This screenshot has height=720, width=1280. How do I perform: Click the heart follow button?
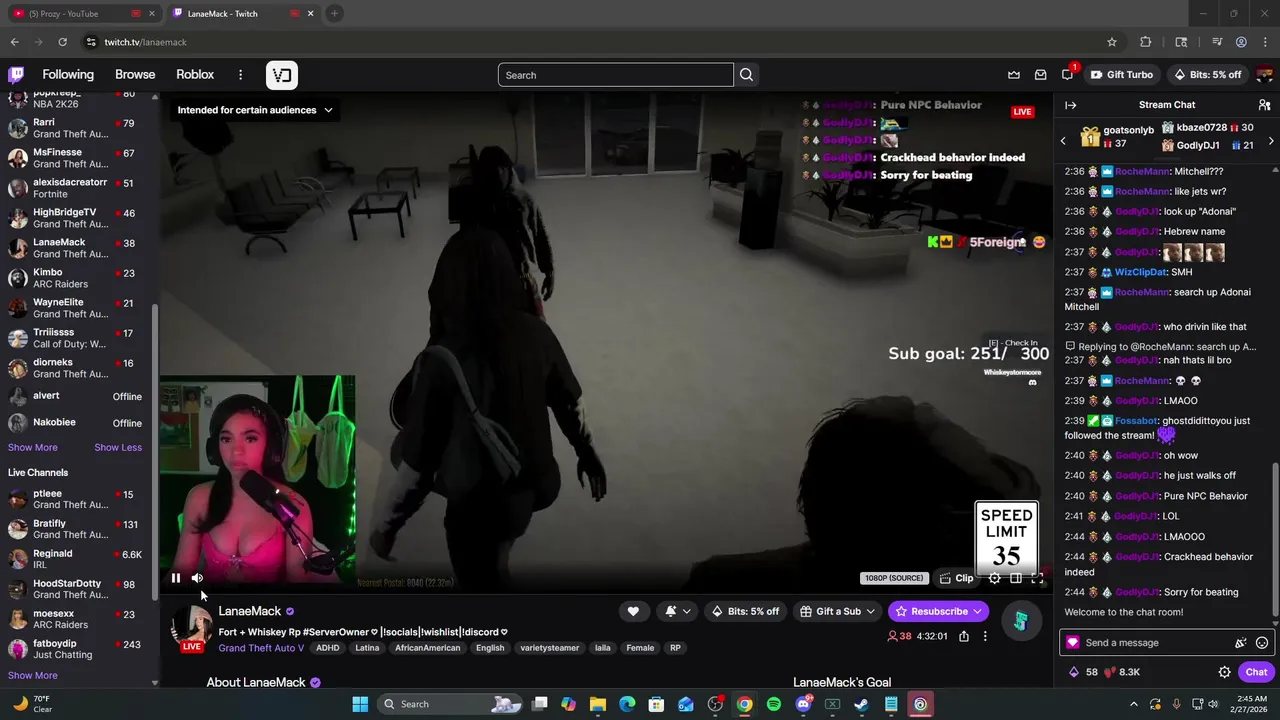pyautogui.click(x=633, y=611)
